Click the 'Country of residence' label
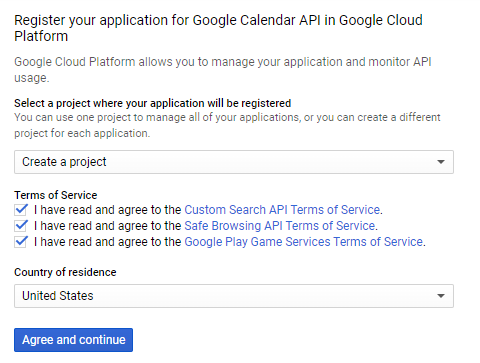Image resolution: width=480 pixels, height=363 pixels. coord(65,272)
